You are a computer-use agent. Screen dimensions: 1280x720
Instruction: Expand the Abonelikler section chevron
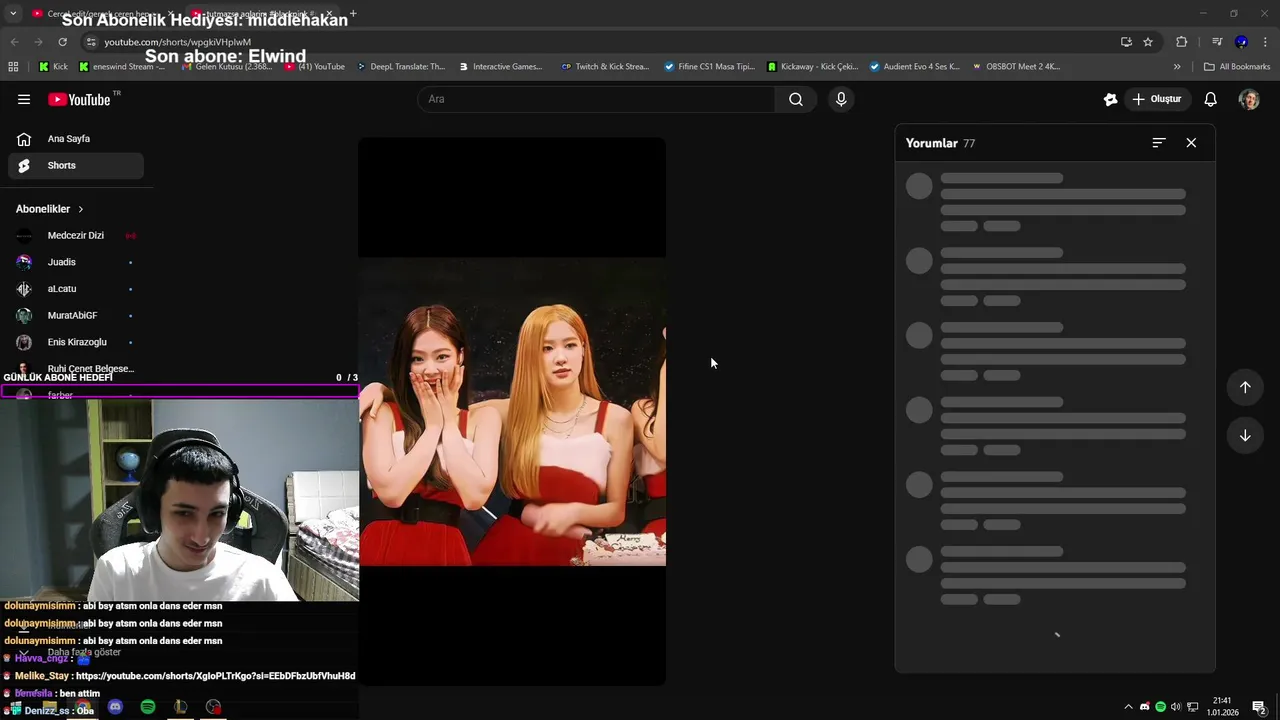click(x=81, y=209)
